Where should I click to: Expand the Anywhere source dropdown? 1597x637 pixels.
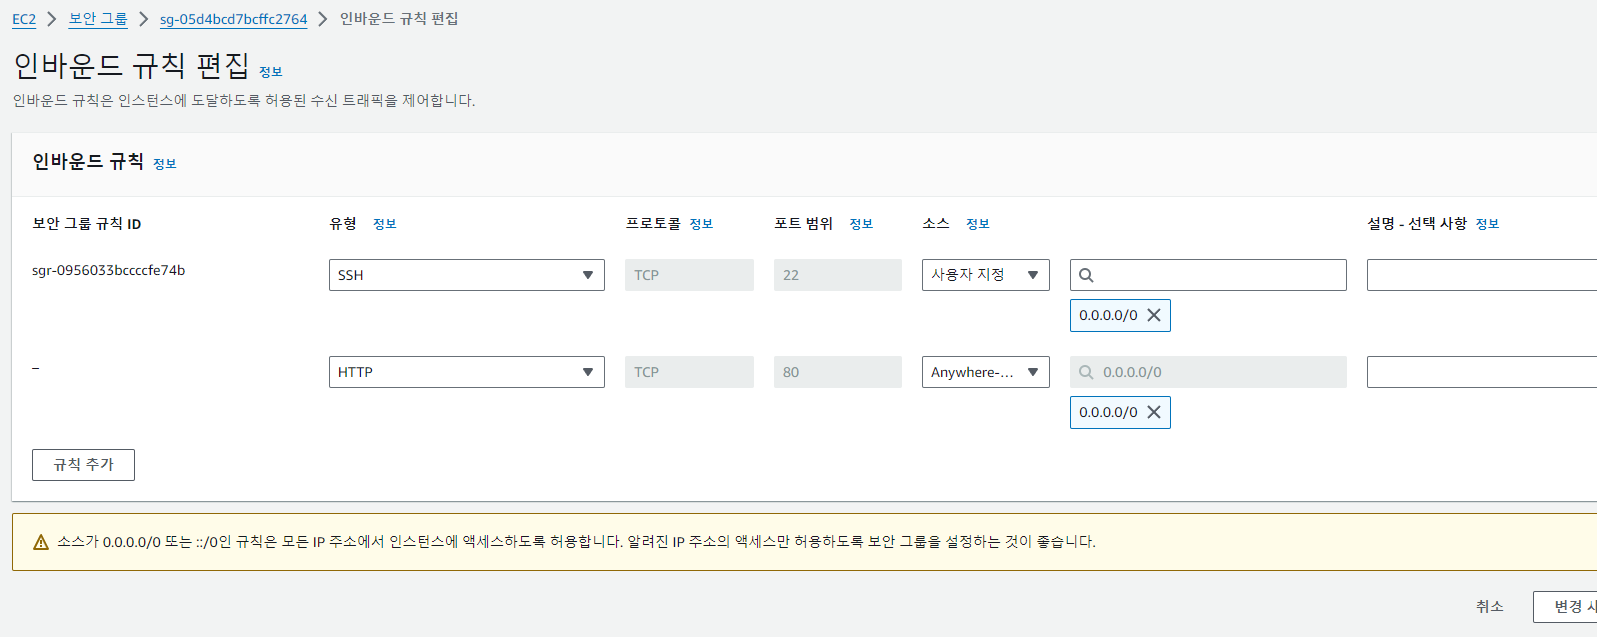tap(986, 372)
